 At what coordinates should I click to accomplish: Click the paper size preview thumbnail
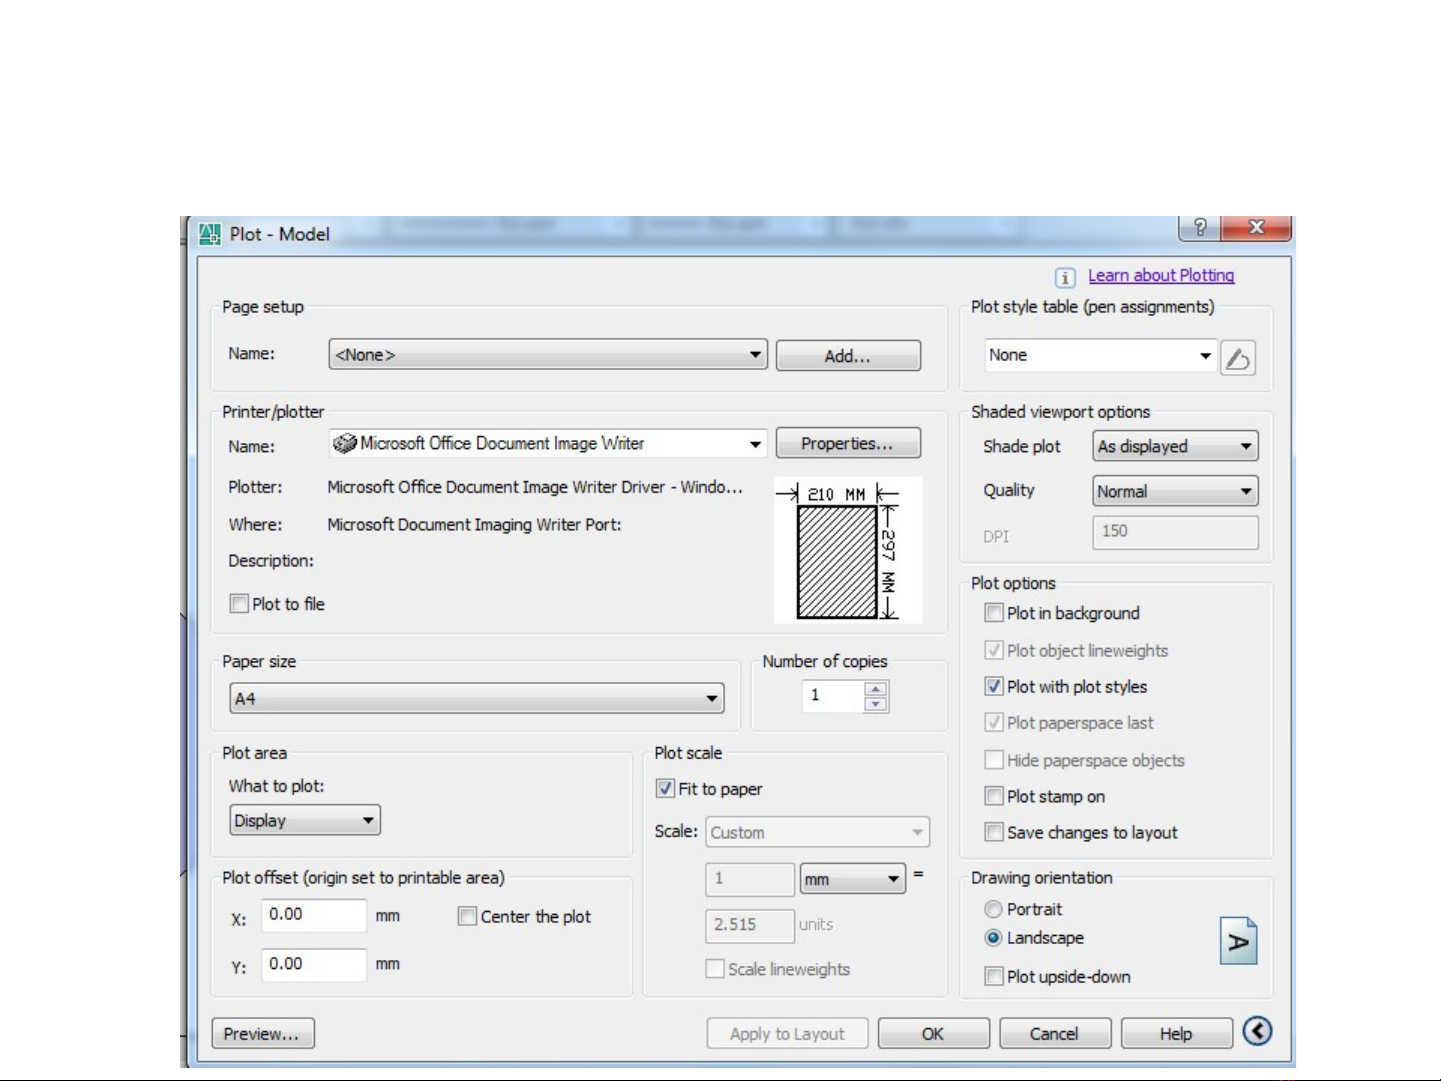(848, 550)
